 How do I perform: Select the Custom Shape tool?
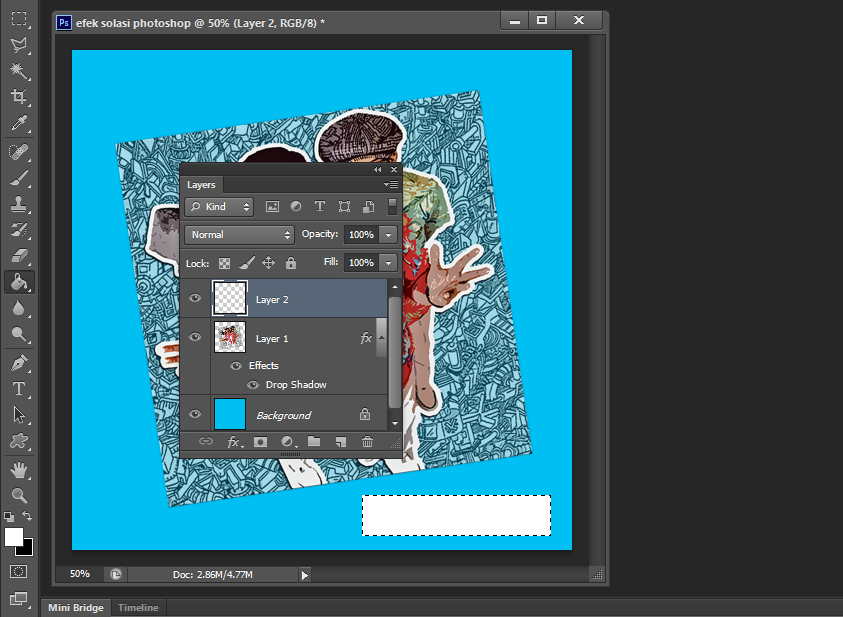coord(19,441)
